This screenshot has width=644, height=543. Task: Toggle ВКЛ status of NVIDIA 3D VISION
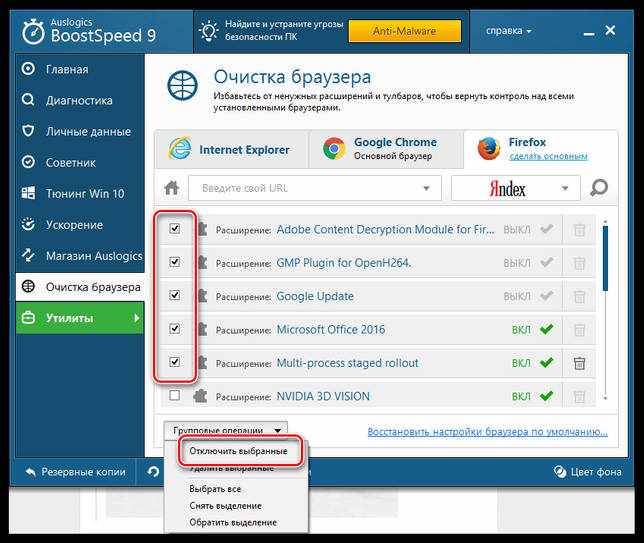(x=533, y=396)
